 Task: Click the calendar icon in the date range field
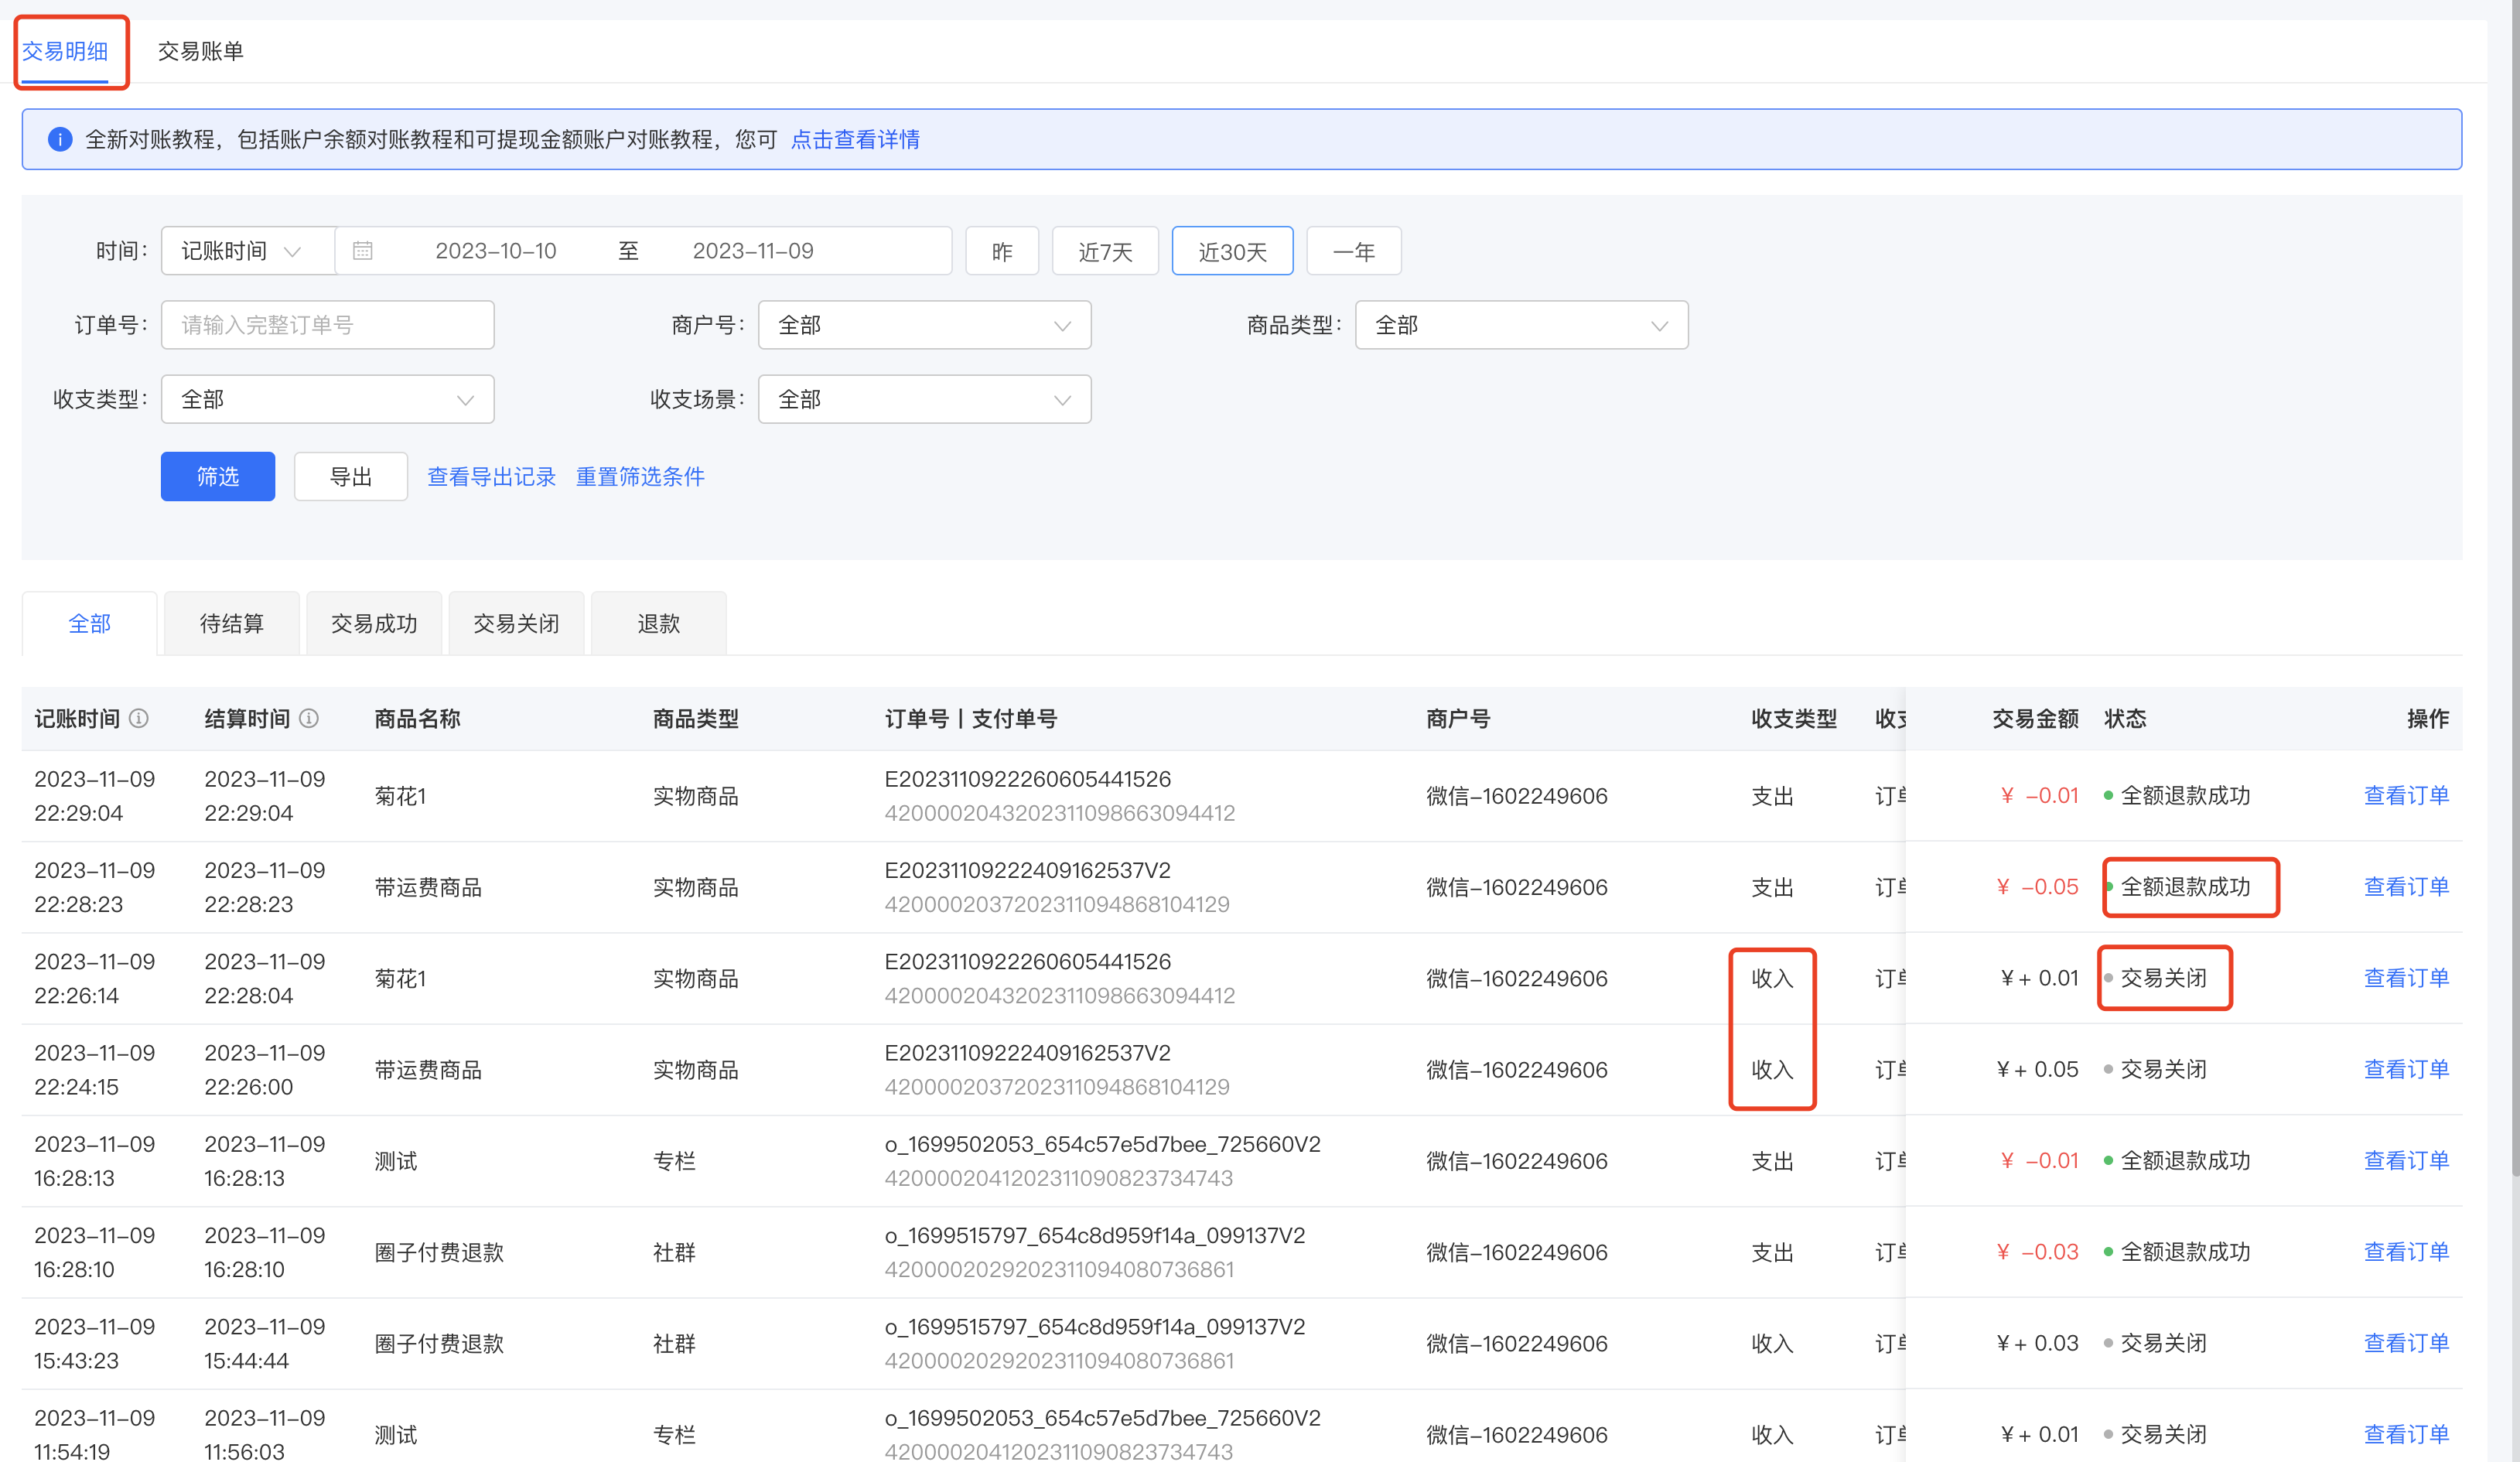(363, 251)
